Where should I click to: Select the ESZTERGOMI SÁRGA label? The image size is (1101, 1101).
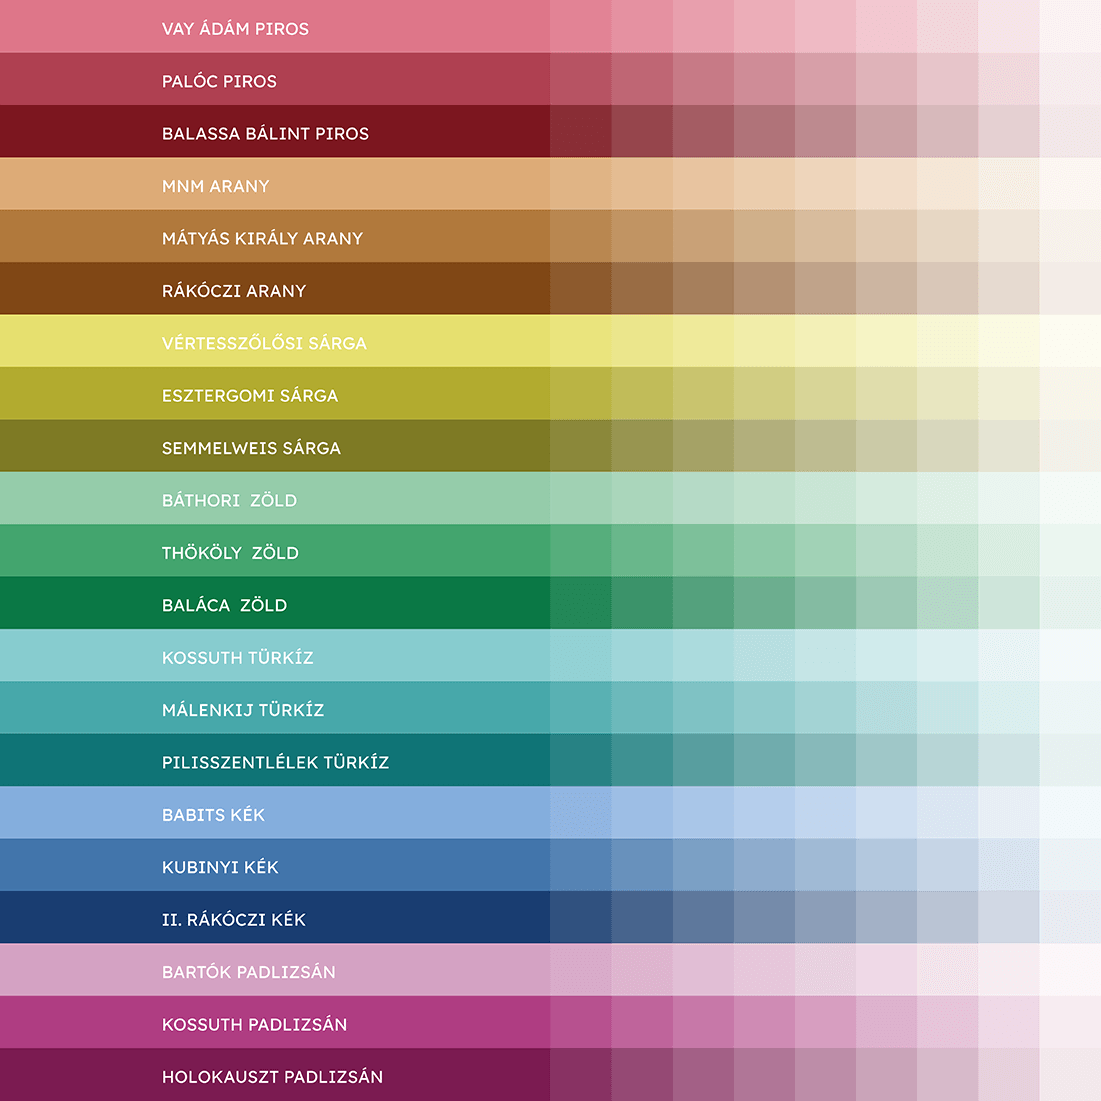pyautogui.click(x=250, y=395)
